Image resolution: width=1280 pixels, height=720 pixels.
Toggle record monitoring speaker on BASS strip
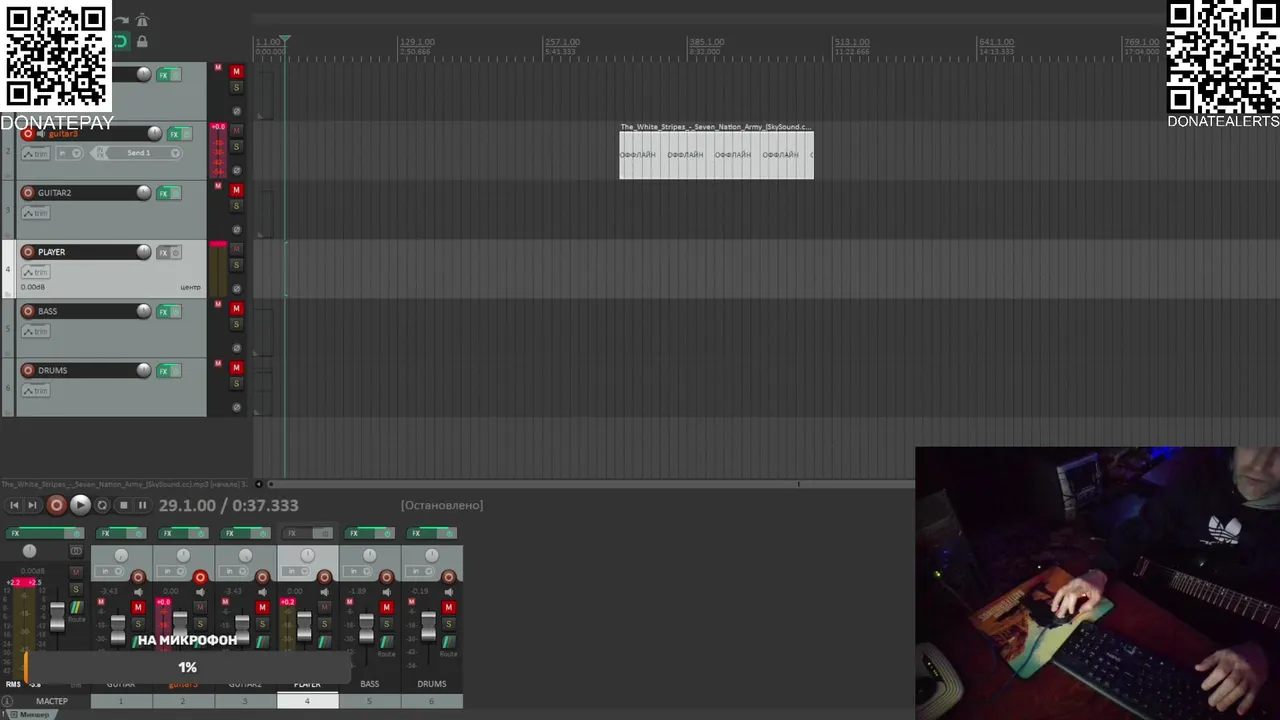pyautogui.click(x=386, y=592)
